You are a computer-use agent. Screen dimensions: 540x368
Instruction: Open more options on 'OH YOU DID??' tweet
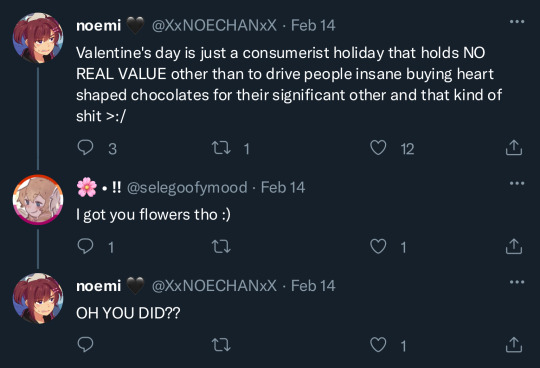517,282
